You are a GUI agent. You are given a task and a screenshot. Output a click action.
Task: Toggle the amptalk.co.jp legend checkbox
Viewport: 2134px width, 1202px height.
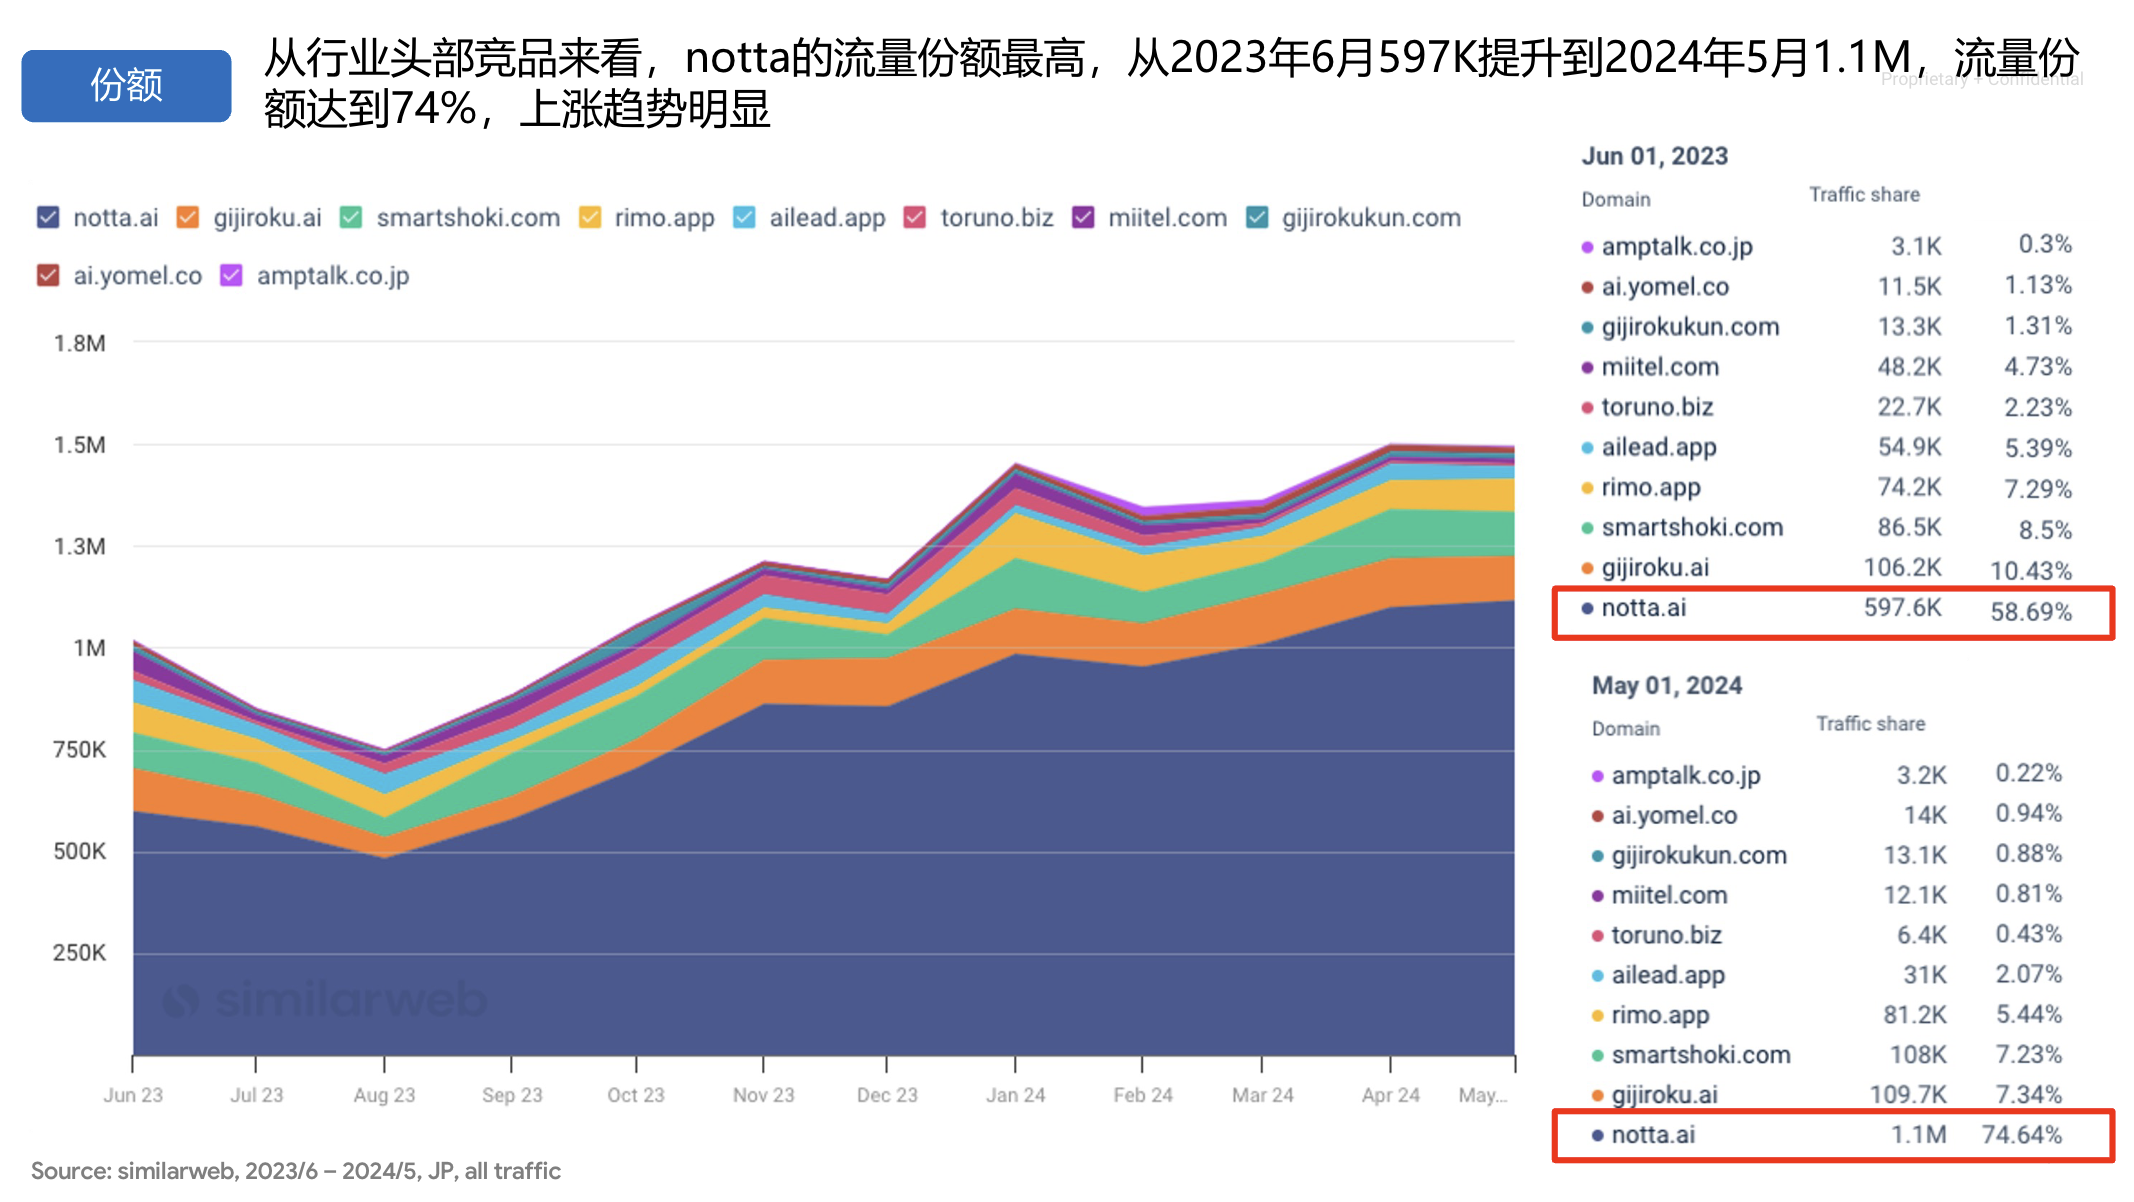point(231,275)
